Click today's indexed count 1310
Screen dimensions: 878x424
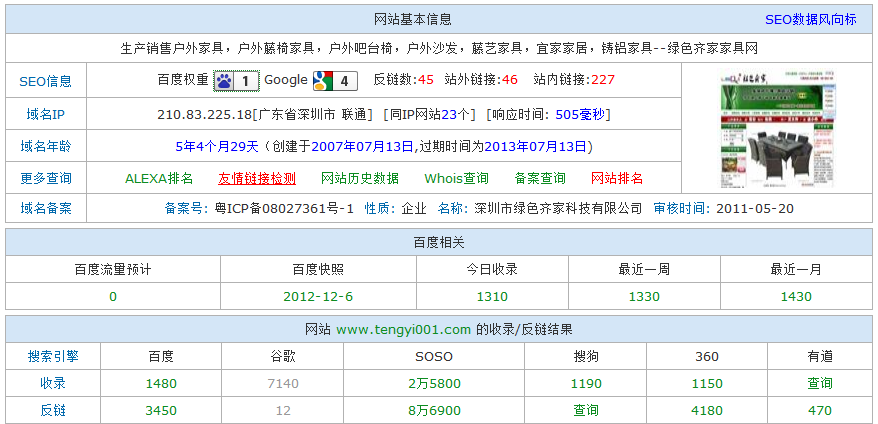(492, 297)
